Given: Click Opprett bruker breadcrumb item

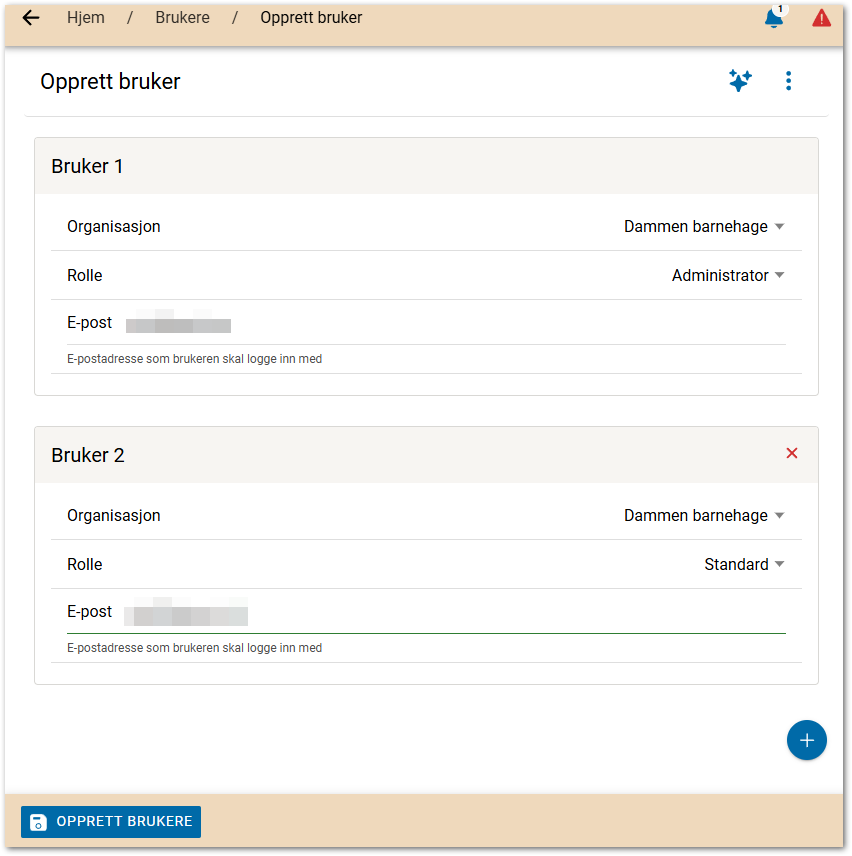Looking at the screenshot, I should (x=311, y=18).
